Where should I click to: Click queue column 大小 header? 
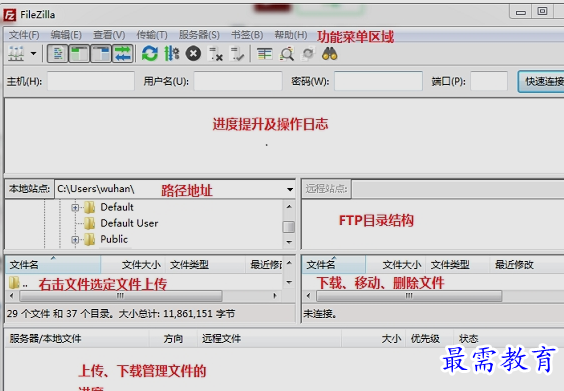373,338
